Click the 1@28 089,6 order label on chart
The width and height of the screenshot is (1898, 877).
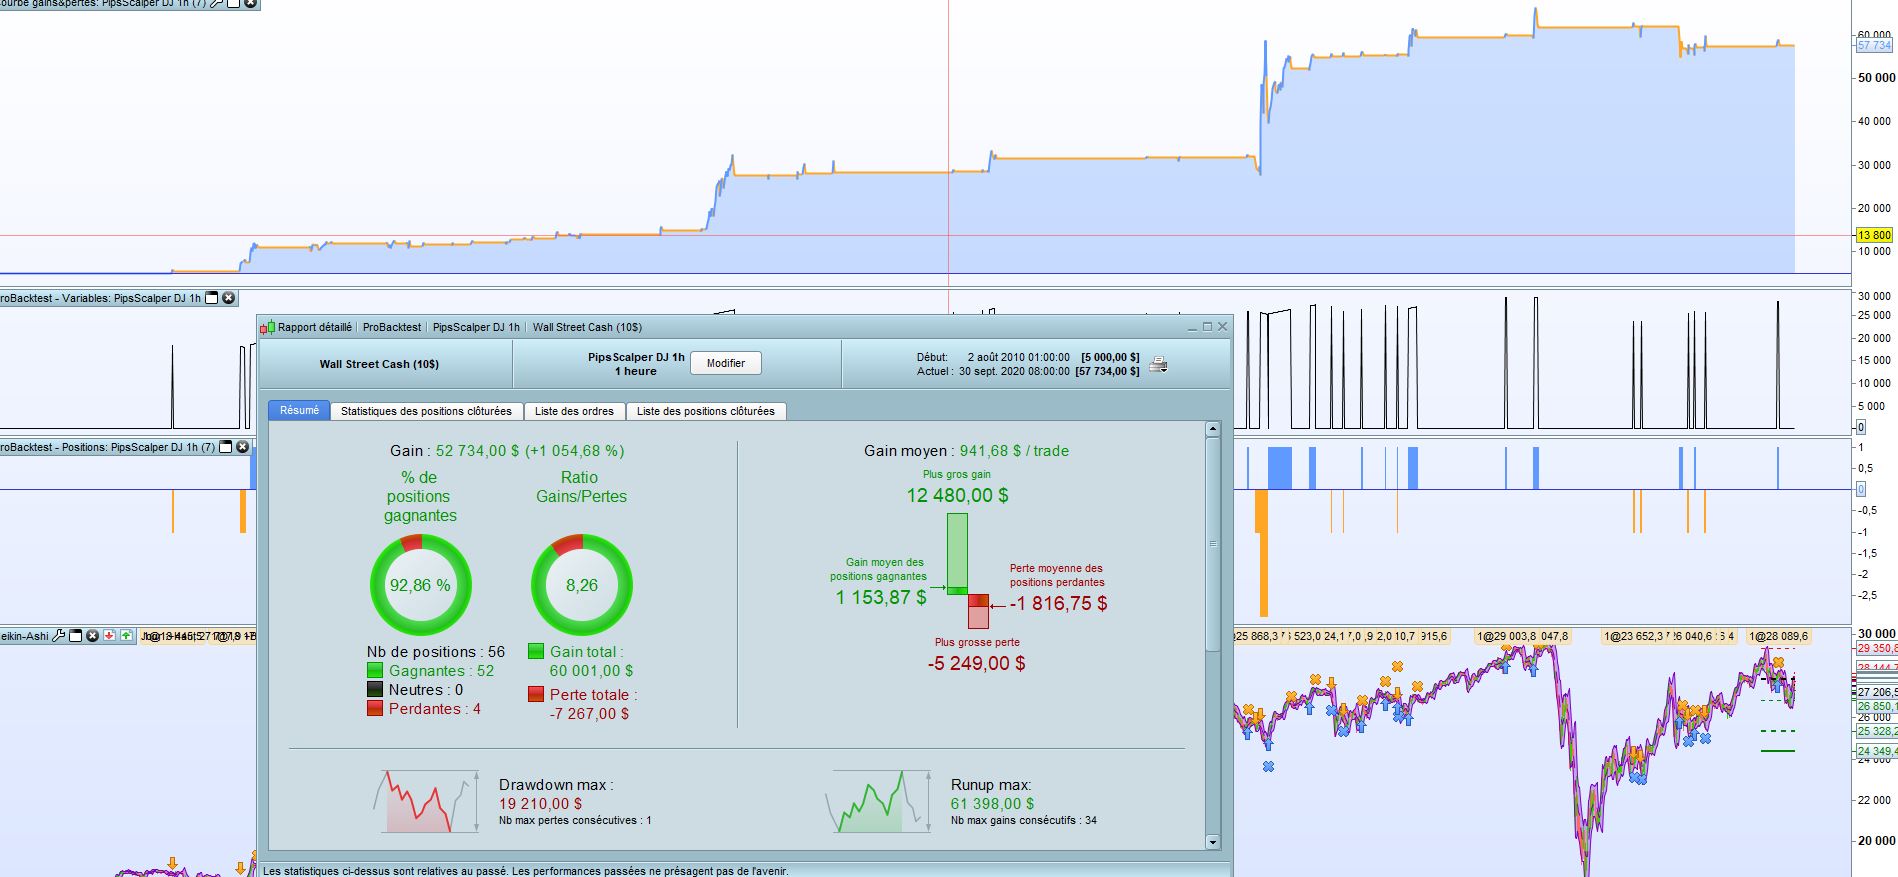pyautogui.click(x=1778, y=636)
